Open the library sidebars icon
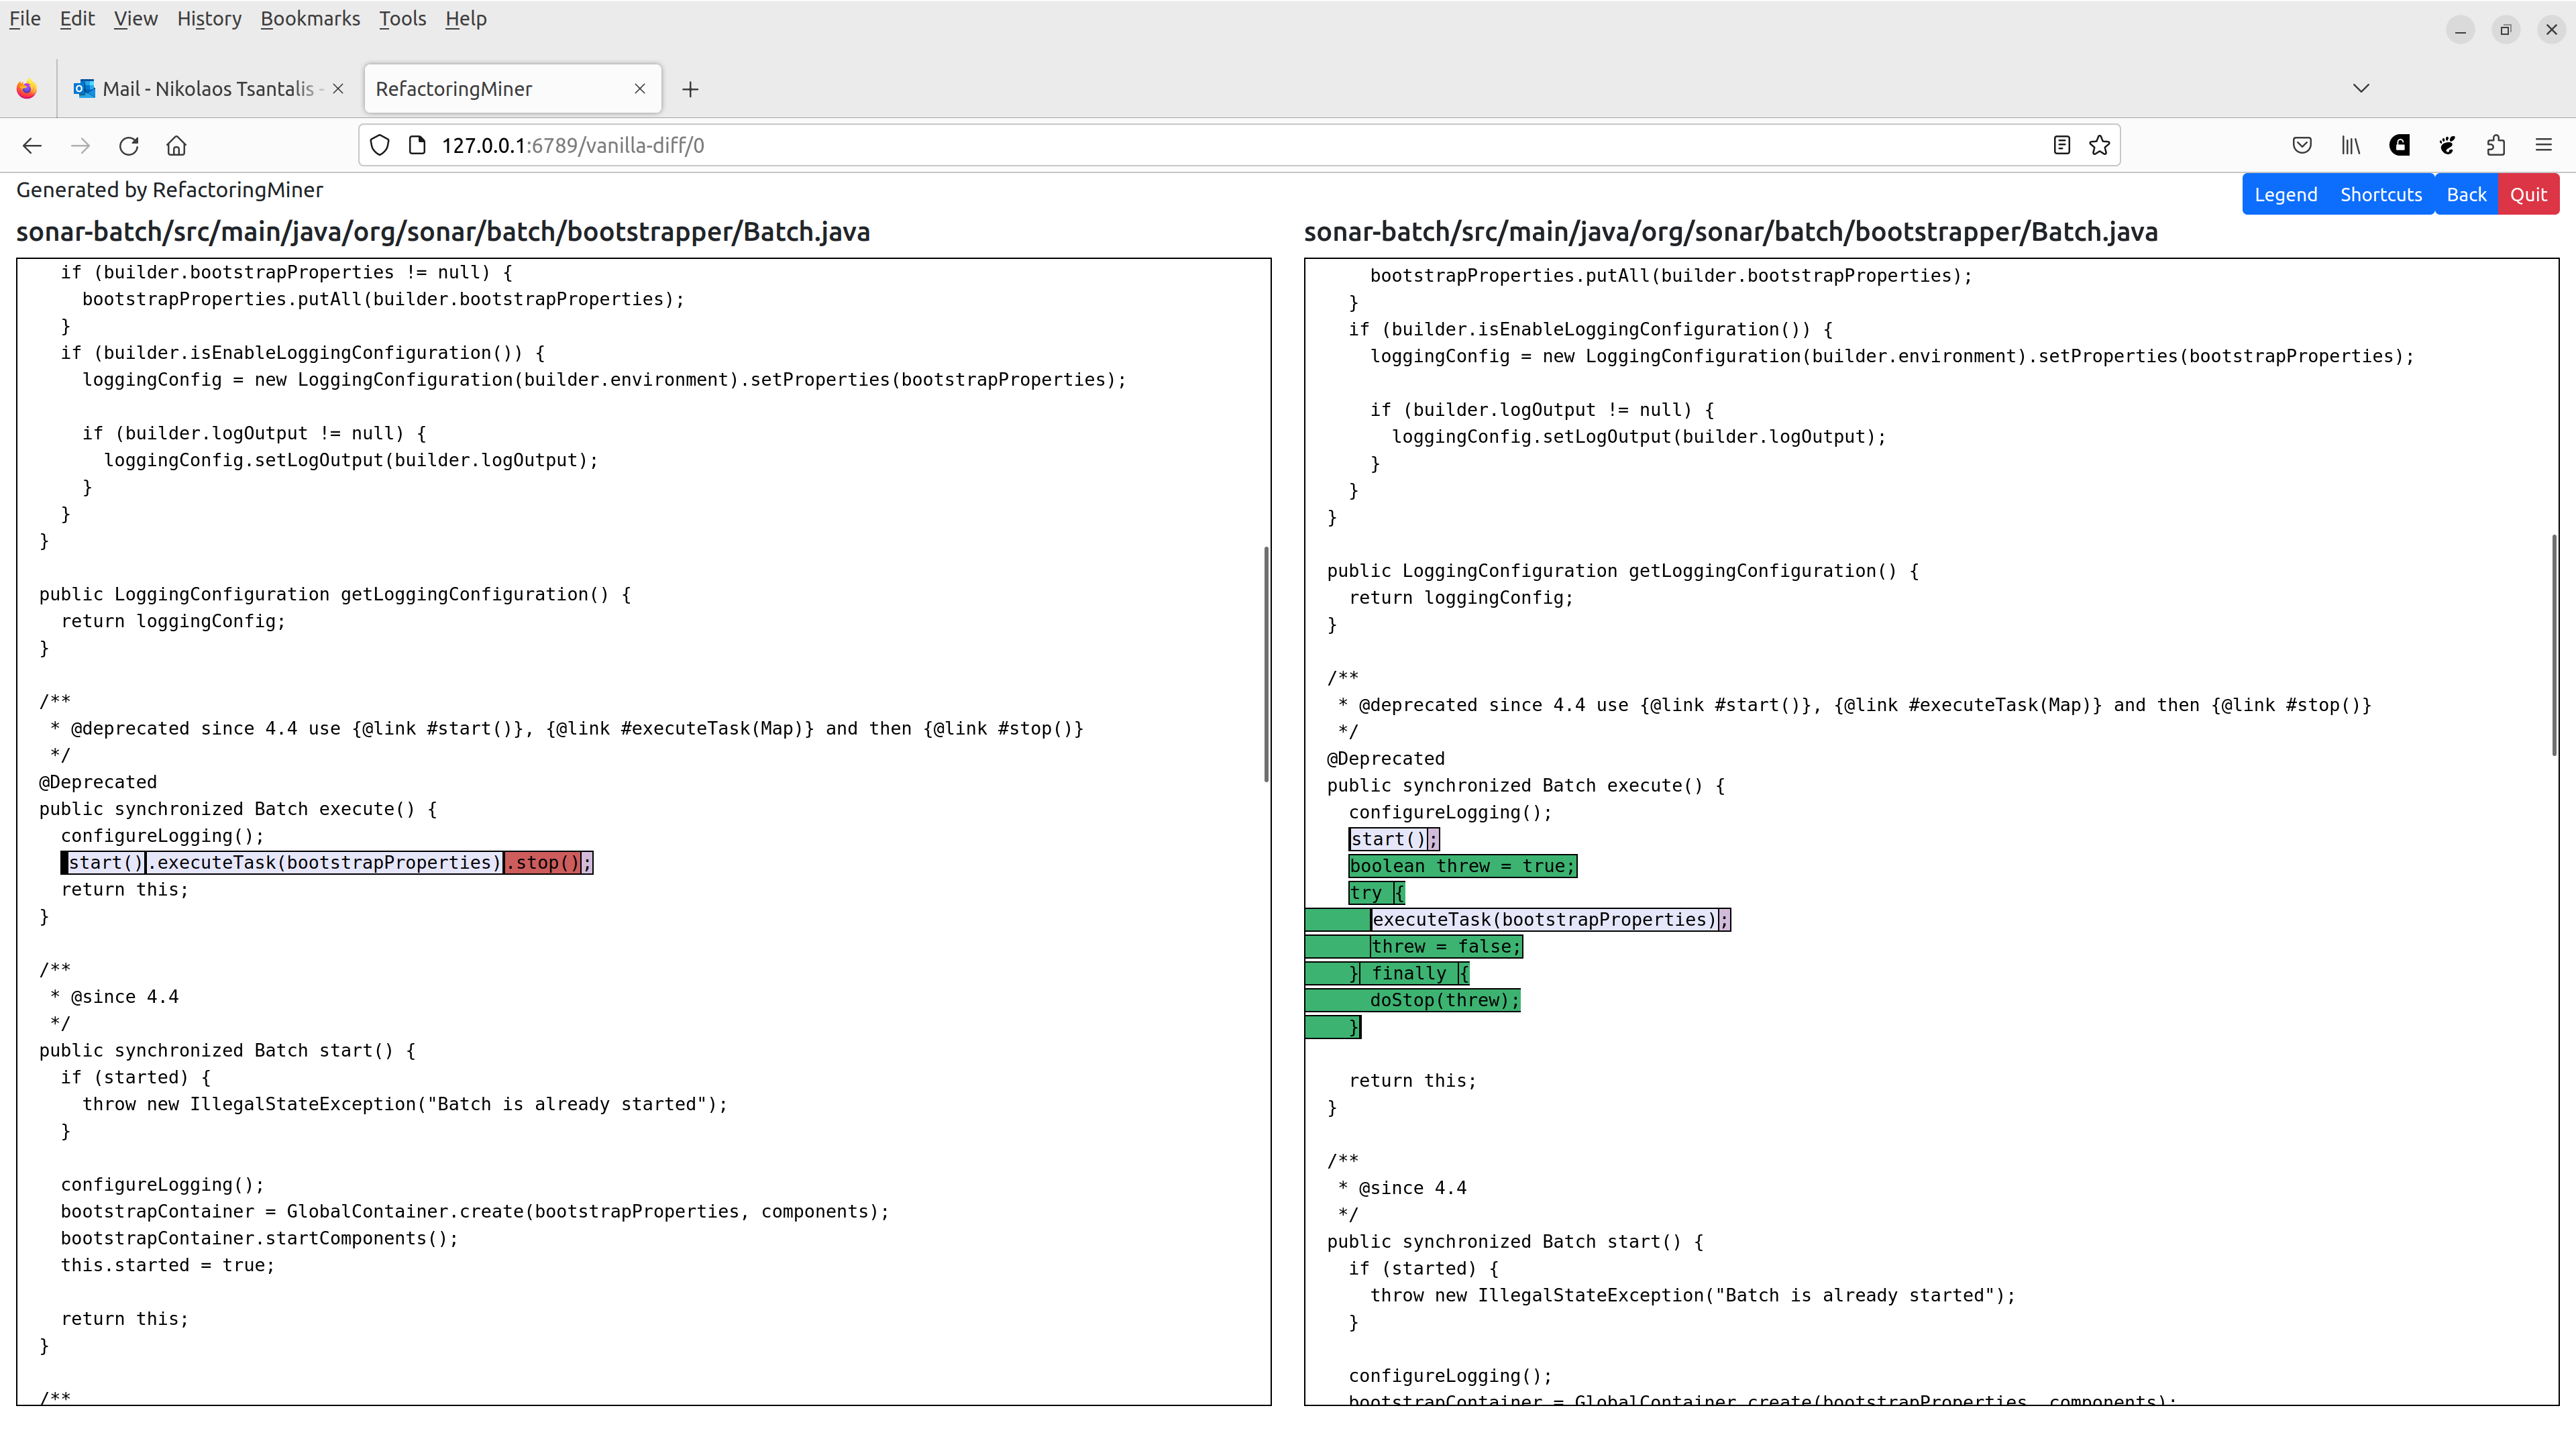Screen dimensions: 2576x1449 point(2350,145)
